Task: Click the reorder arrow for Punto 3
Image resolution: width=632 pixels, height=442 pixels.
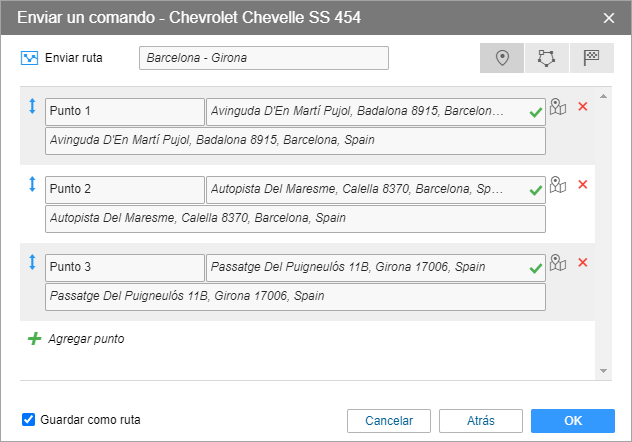Action: (x=32, y=263)
